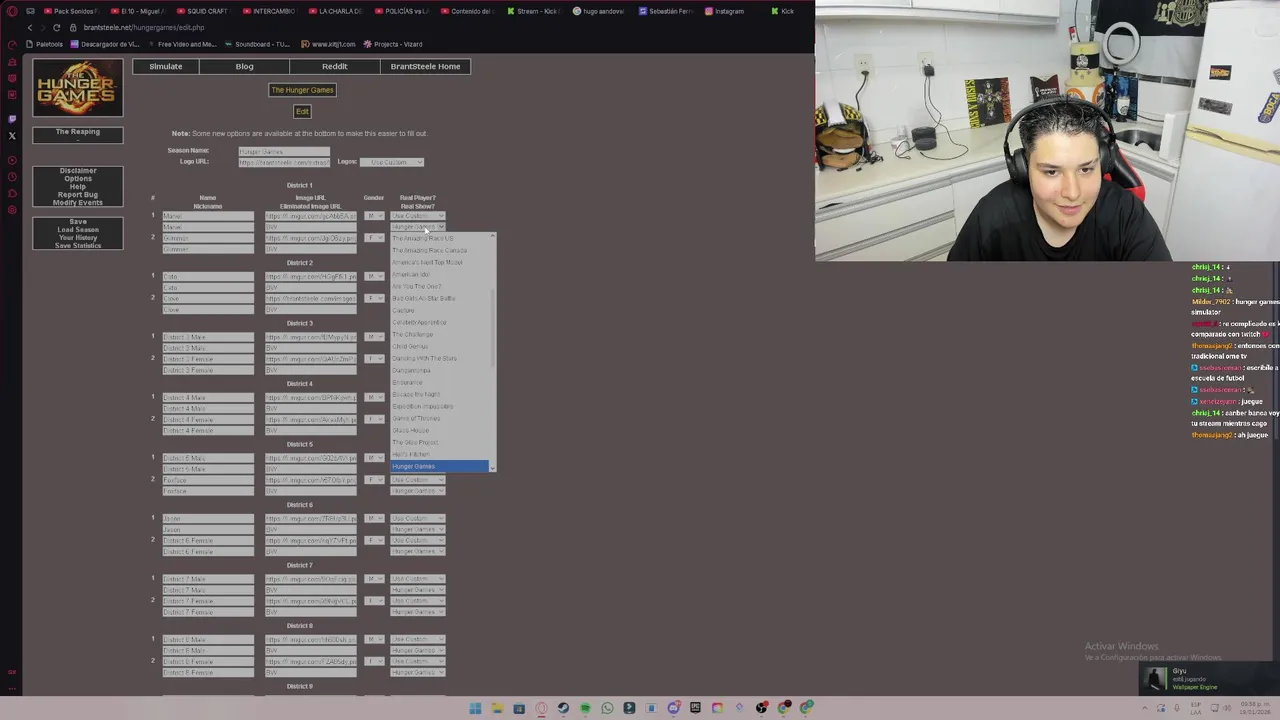The image size is (1280, 720).
Task: Select Hunger Games in the open dropdown list
Action: pos(439,467)
